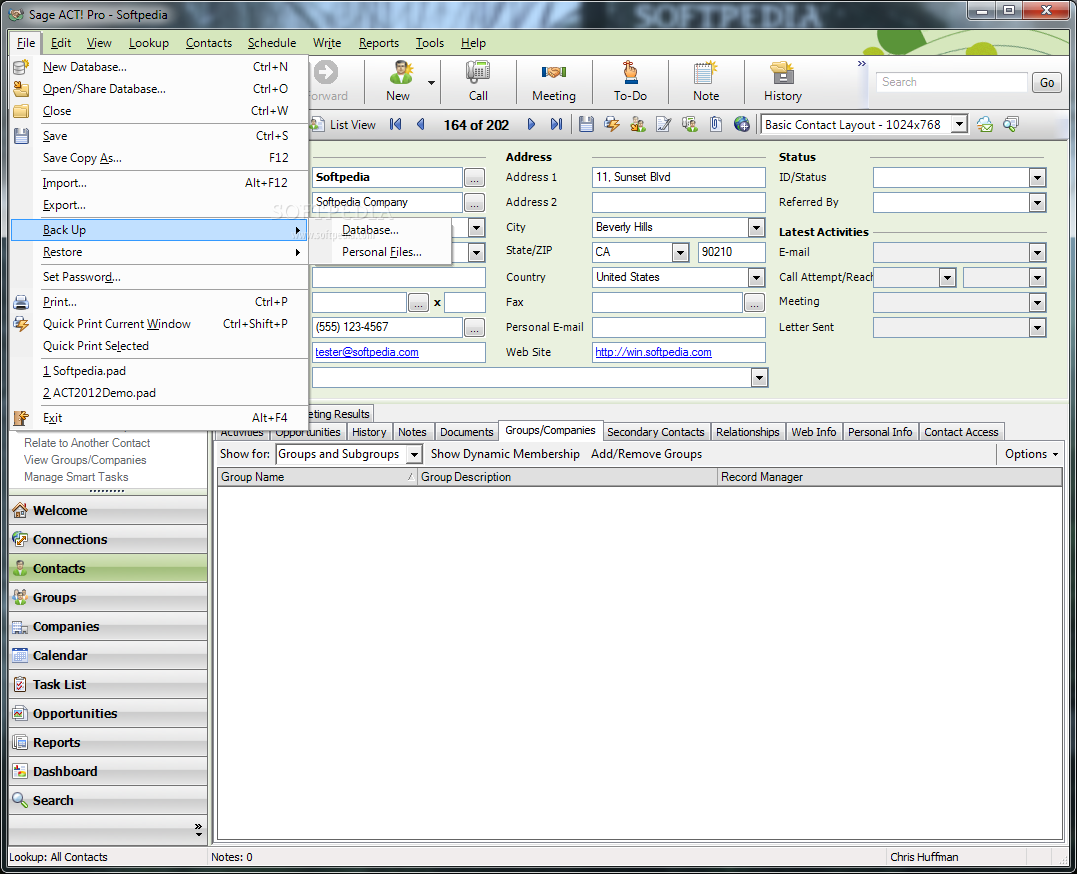Open Groups in left navigation
The image size is (1077, 874).
click(x=109, y=597)
